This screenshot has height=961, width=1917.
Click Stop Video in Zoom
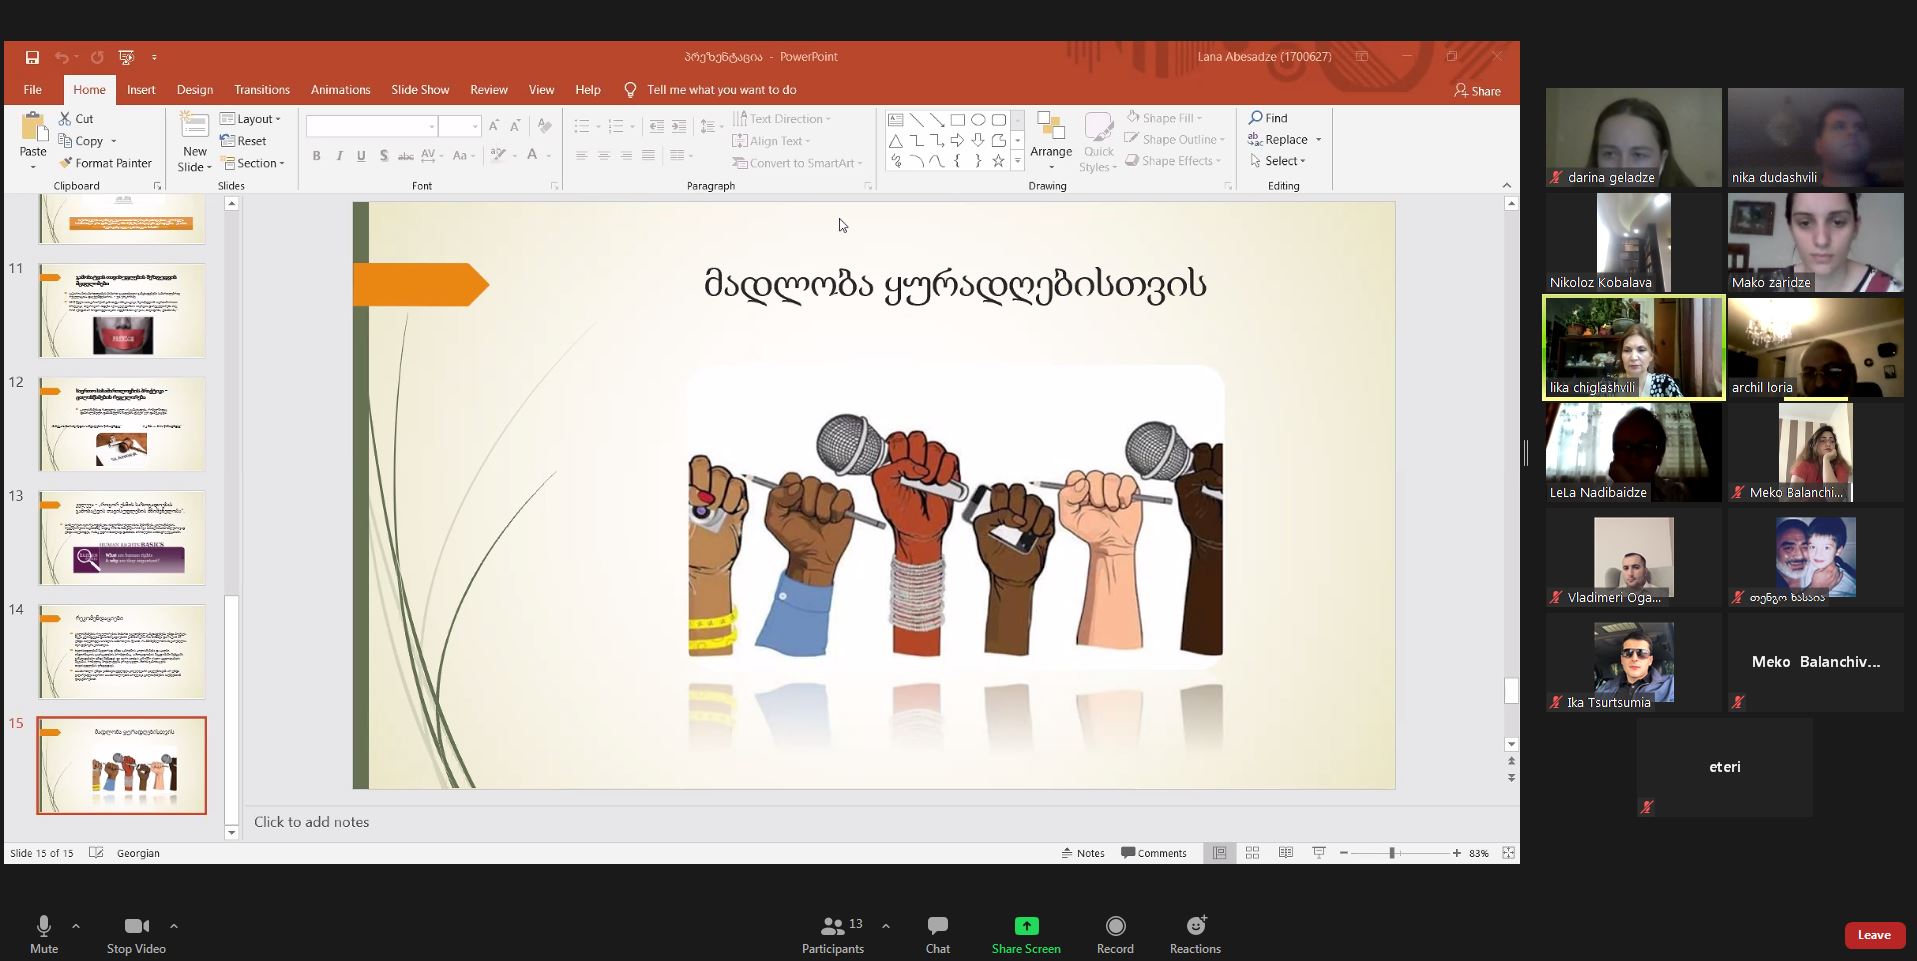(x=136, y=935)
